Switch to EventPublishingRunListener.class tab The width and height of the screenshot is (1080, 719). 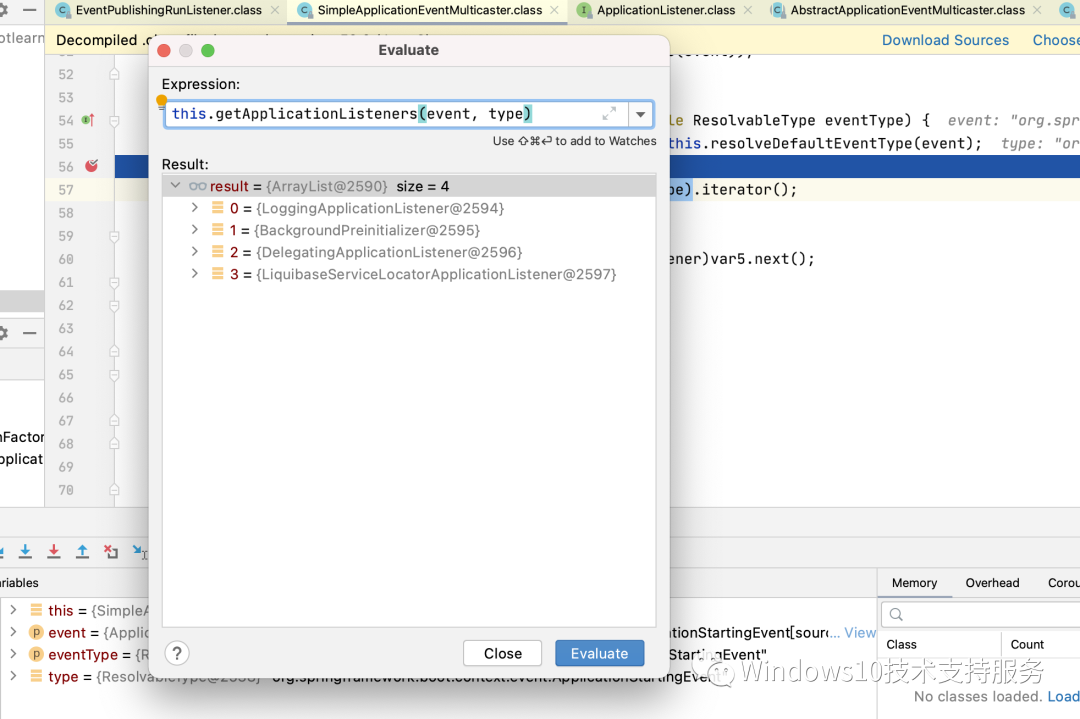168,10
